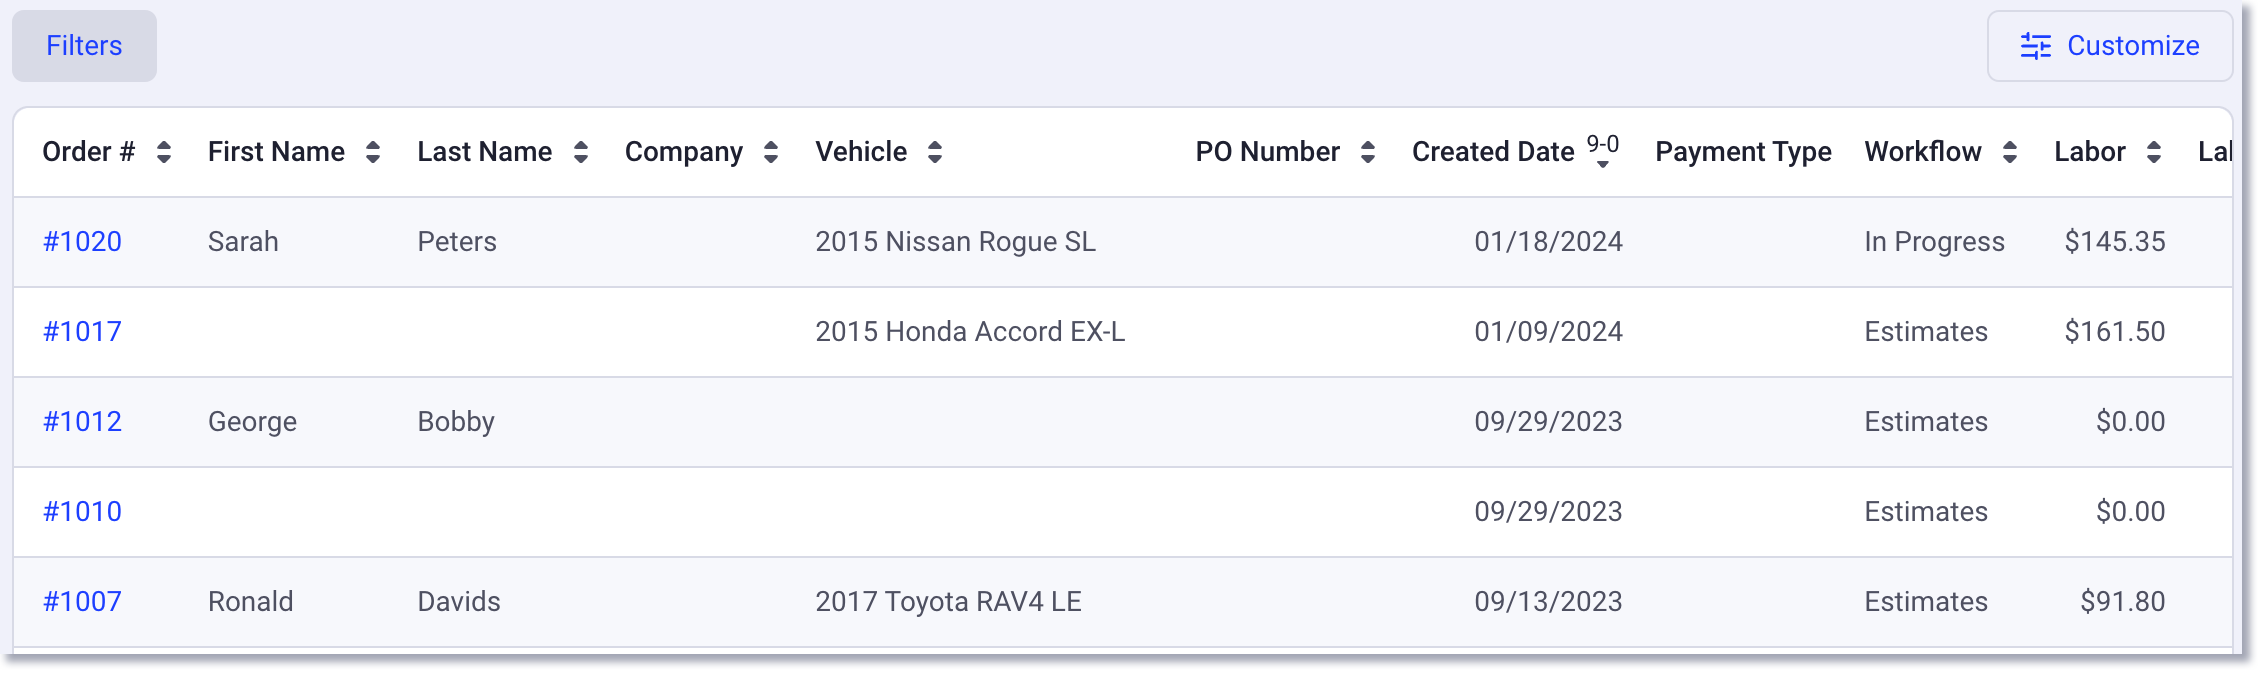
Task: Toggle the Created Date 9-0 sort indicator
Action: [1603, 151]
